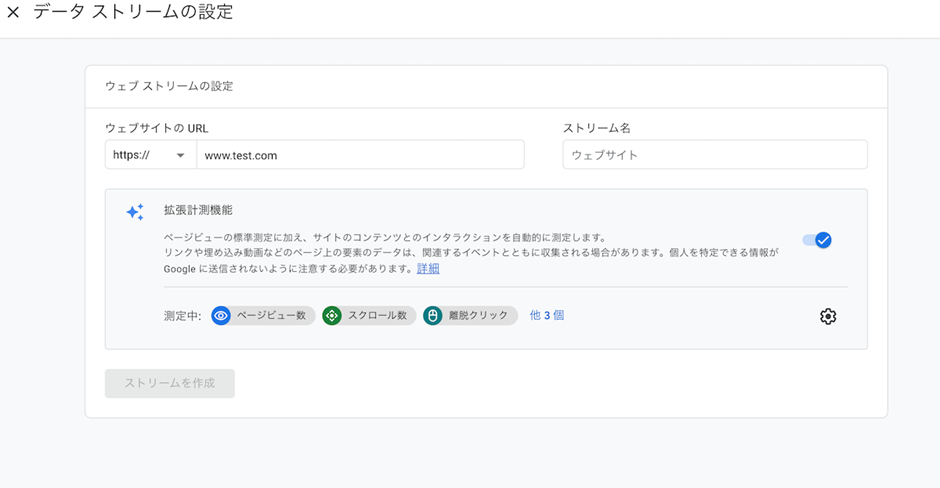Select the ページビュー数 chip

pos(263,315)
